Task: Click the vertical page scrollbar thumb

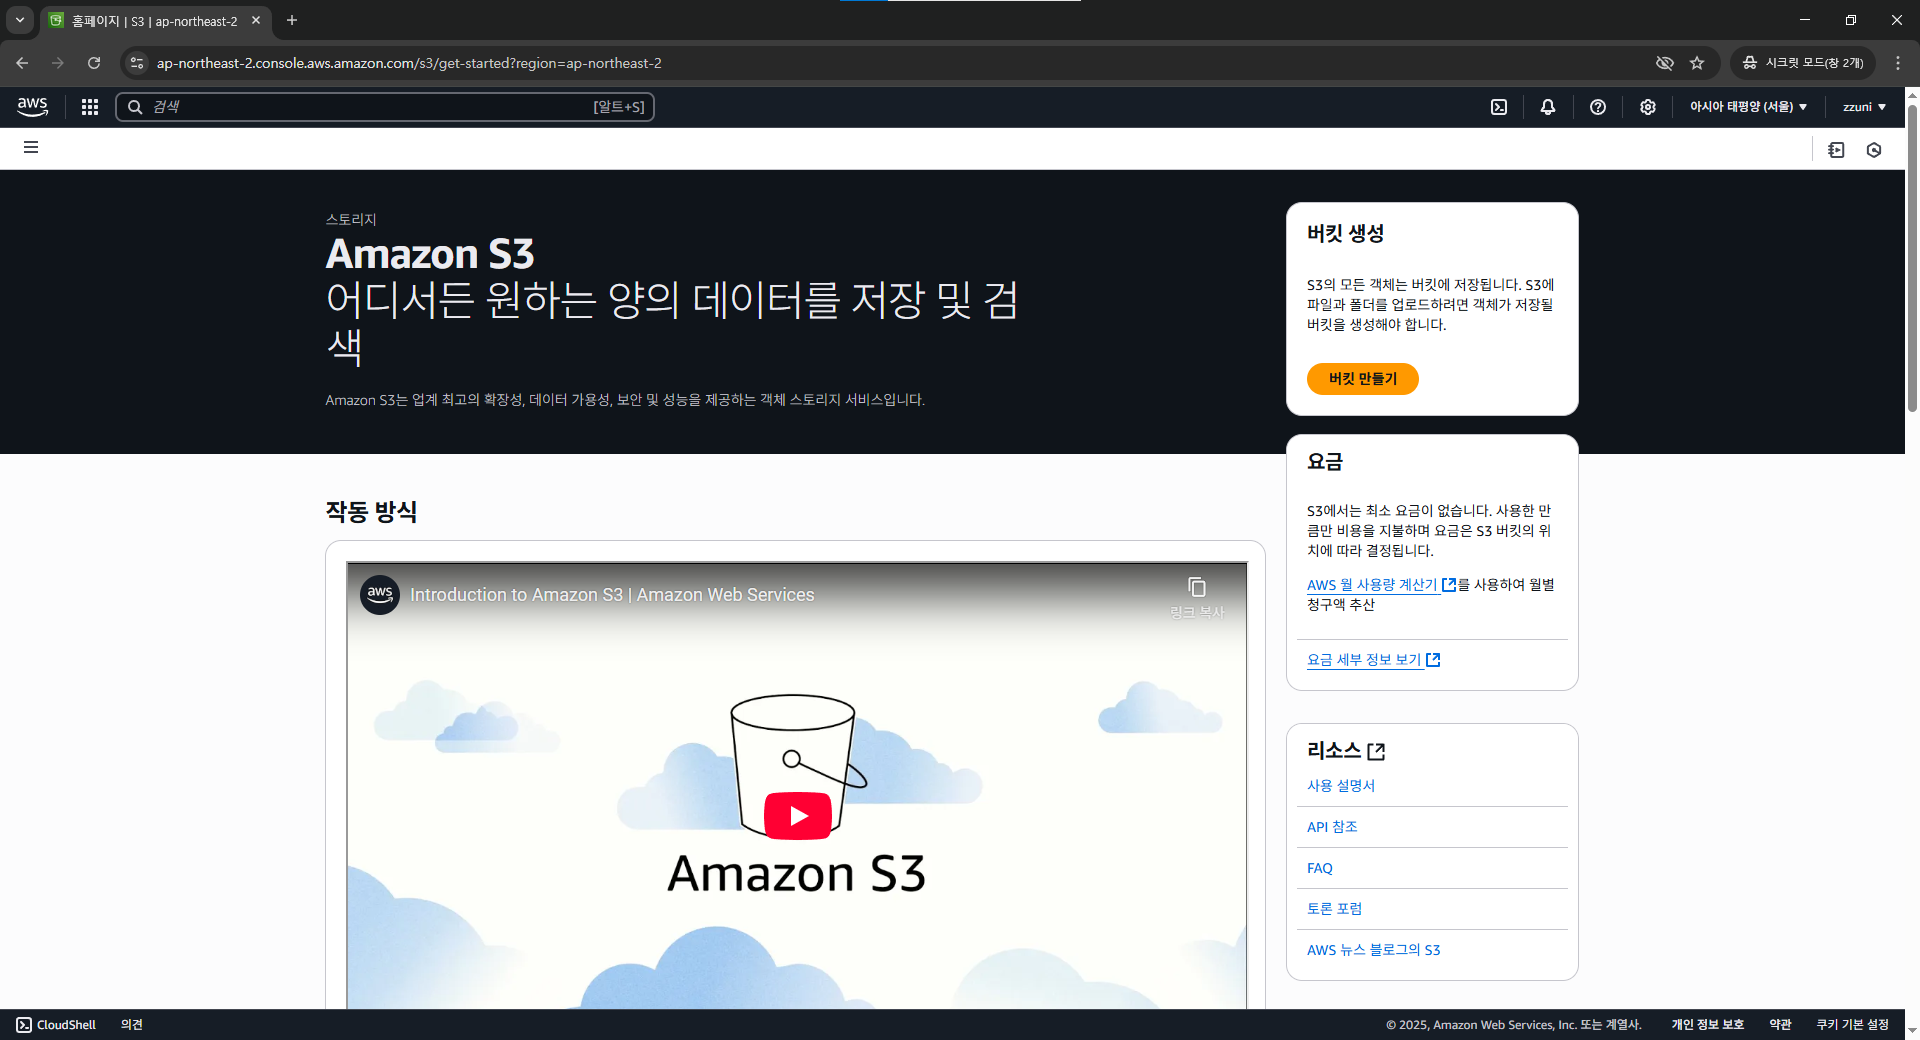Action: [1912, 258]
